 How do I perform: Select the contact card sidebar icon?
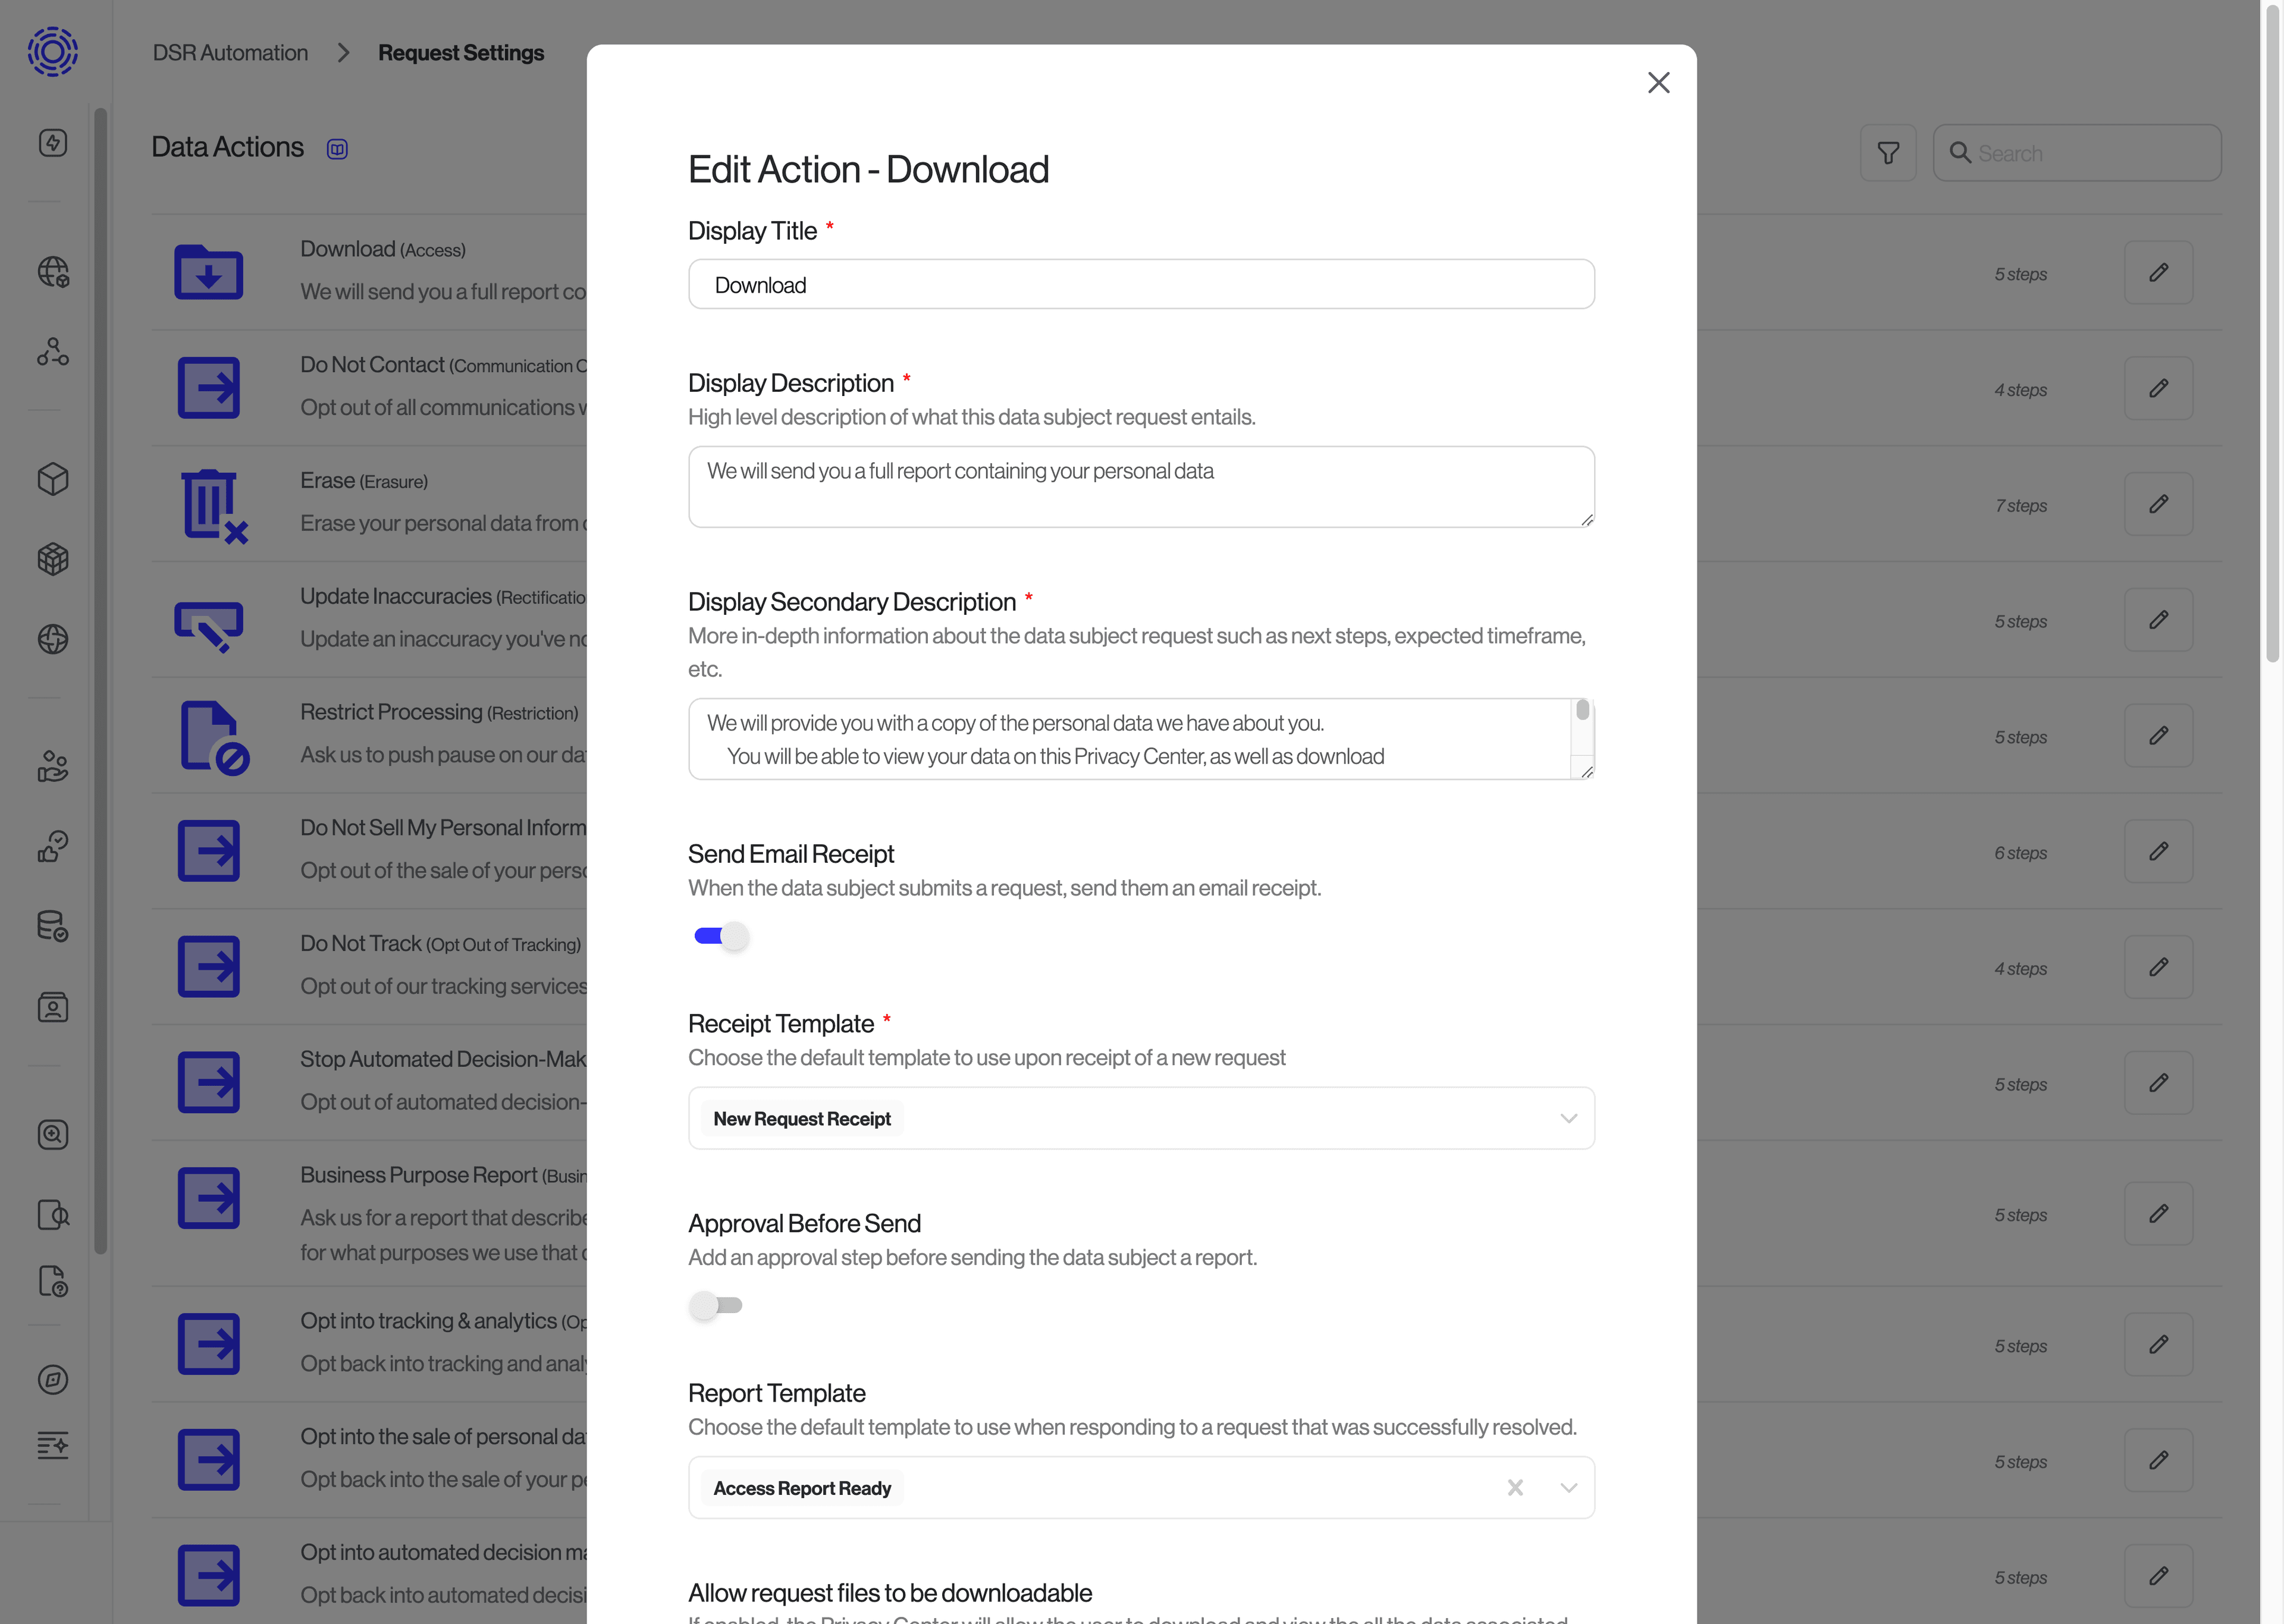[52, 1007]
